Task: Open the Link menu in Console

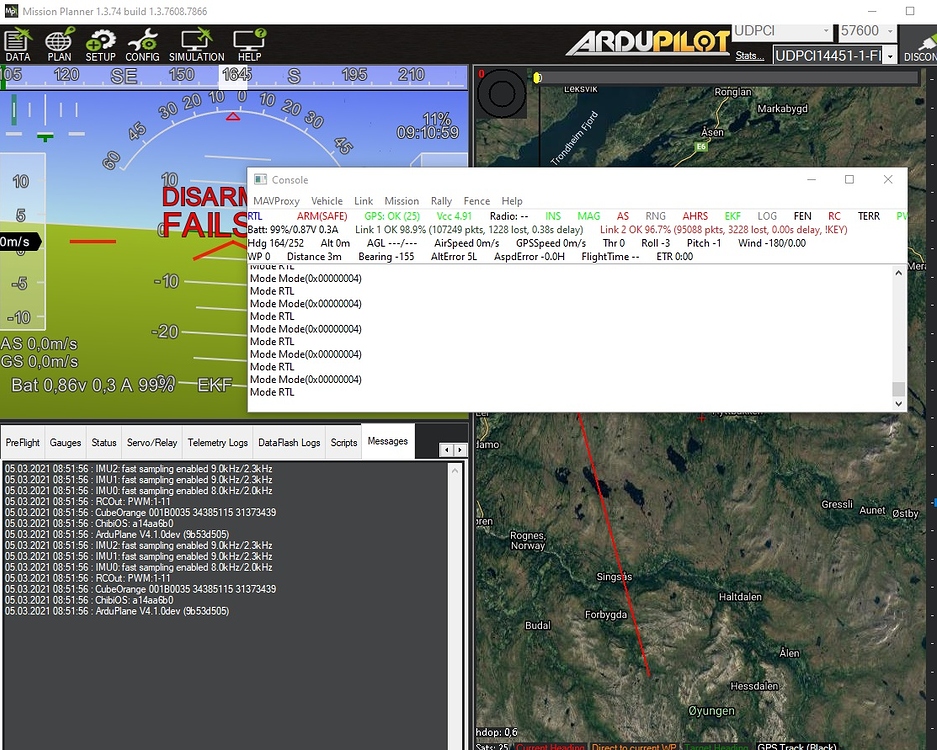Action: 363,201
